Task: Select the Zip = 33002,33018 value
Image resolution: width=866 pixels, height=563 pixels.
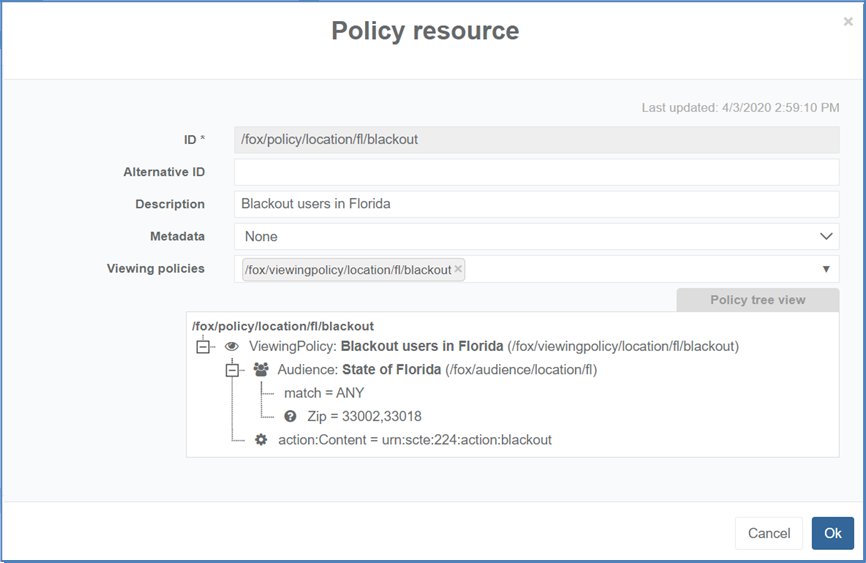Action: tap(365, 416)
